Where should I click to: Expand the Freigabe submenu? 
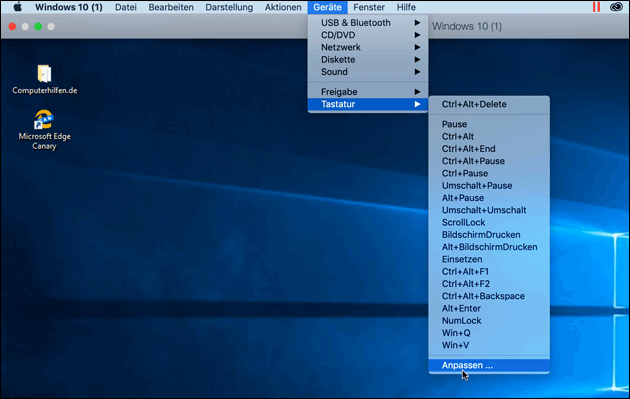tap(368, 92)
